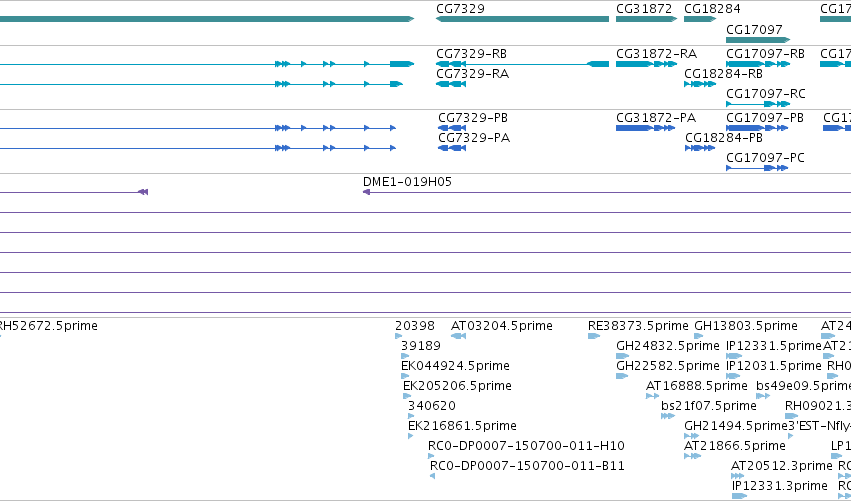Viewport: 851px width, 501px height.
Task: Select EST label GH22582.5prime
Action: point(668,366)
